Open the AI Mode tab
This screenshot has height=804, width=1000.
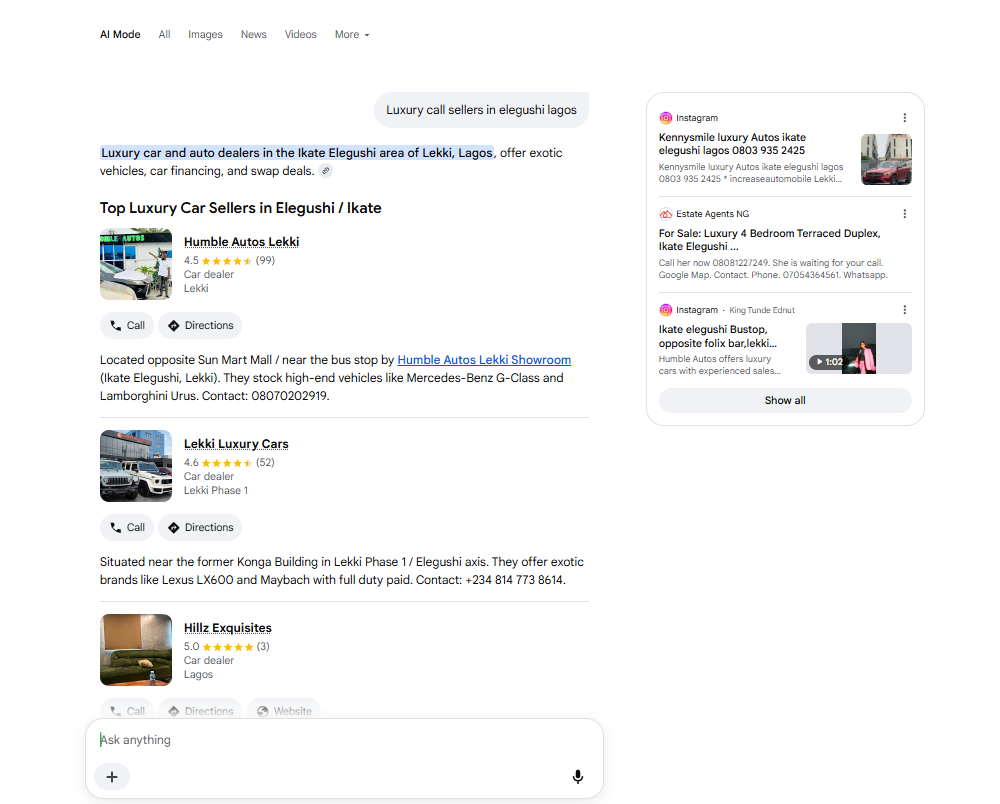coord(120,34)
